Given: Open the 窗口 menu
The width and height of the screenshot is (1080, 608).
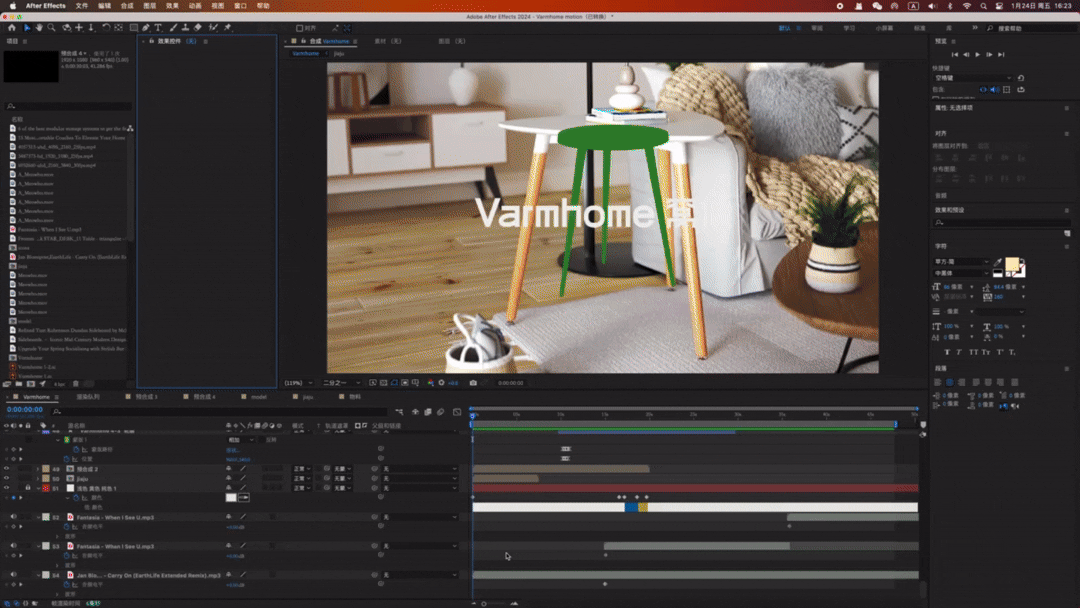Looking at the screenshot, I should (240, 6).
